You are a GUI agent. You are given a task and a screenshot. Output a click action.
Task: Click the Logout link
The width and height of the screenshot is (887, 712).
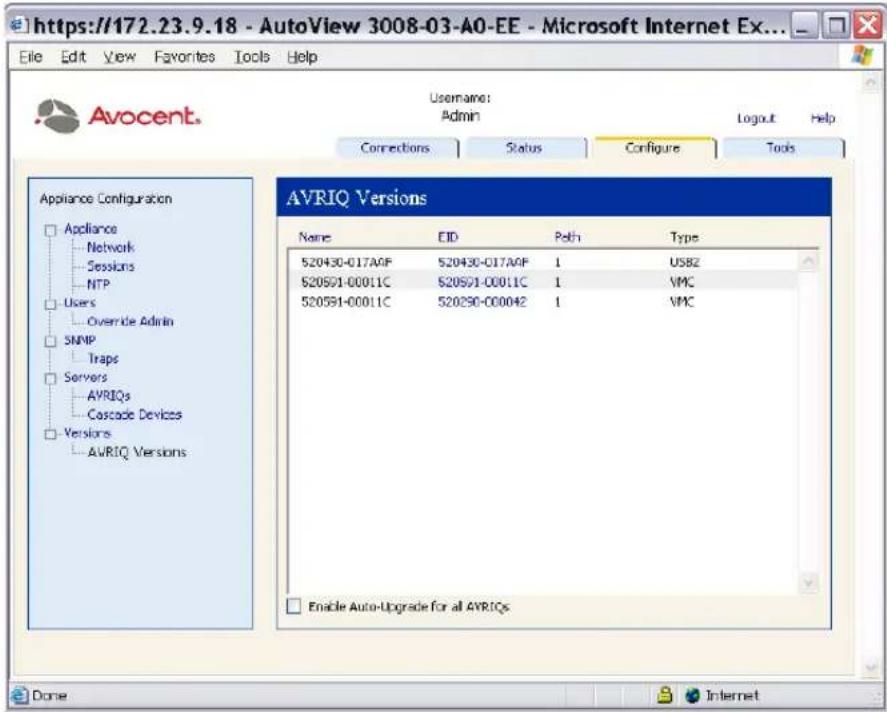click(756, 118)
